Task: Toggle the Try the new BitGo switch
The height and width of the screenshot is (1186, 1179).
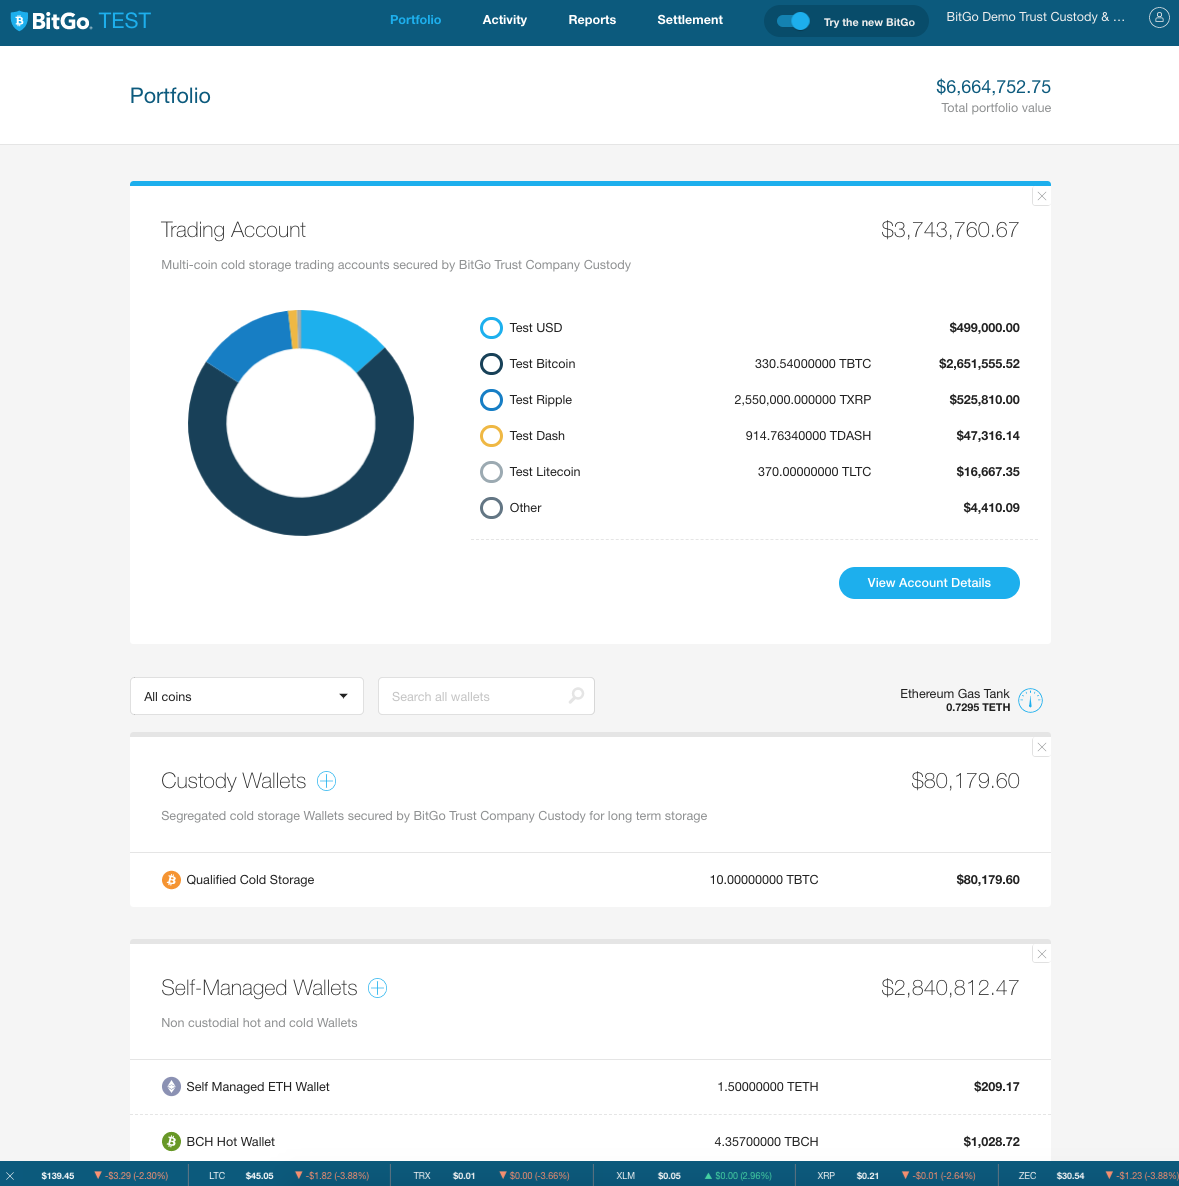Action: [x=793, y=21]
